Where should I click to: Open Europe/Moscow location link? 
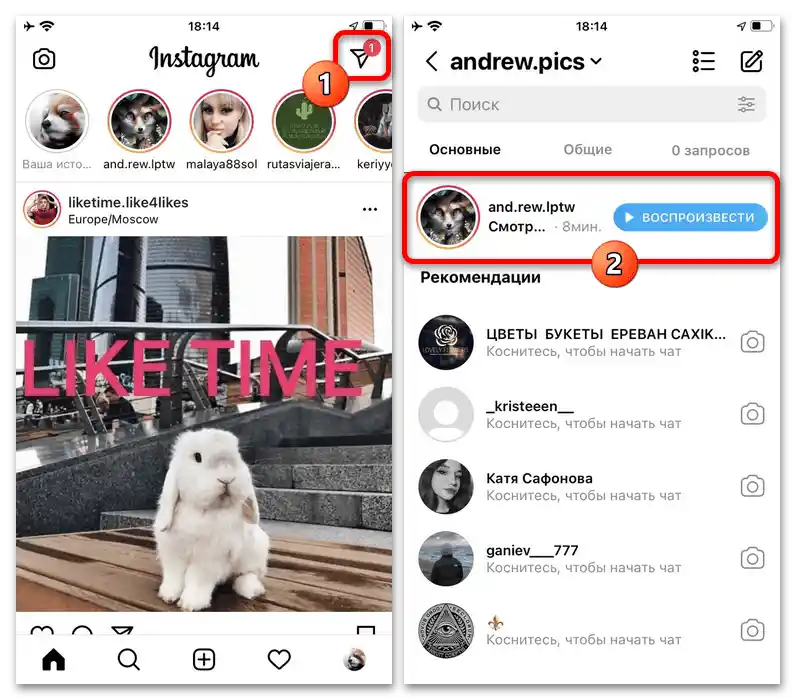[113, 219]
